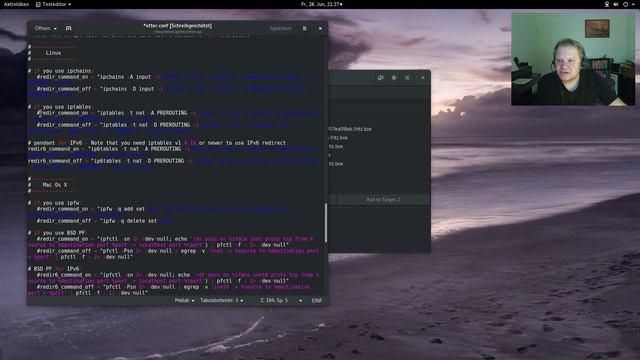
Task: Click the #redir_command_off 'ipfw -q delete set' line
Action: pyautogui.click(x=105, y=221)
